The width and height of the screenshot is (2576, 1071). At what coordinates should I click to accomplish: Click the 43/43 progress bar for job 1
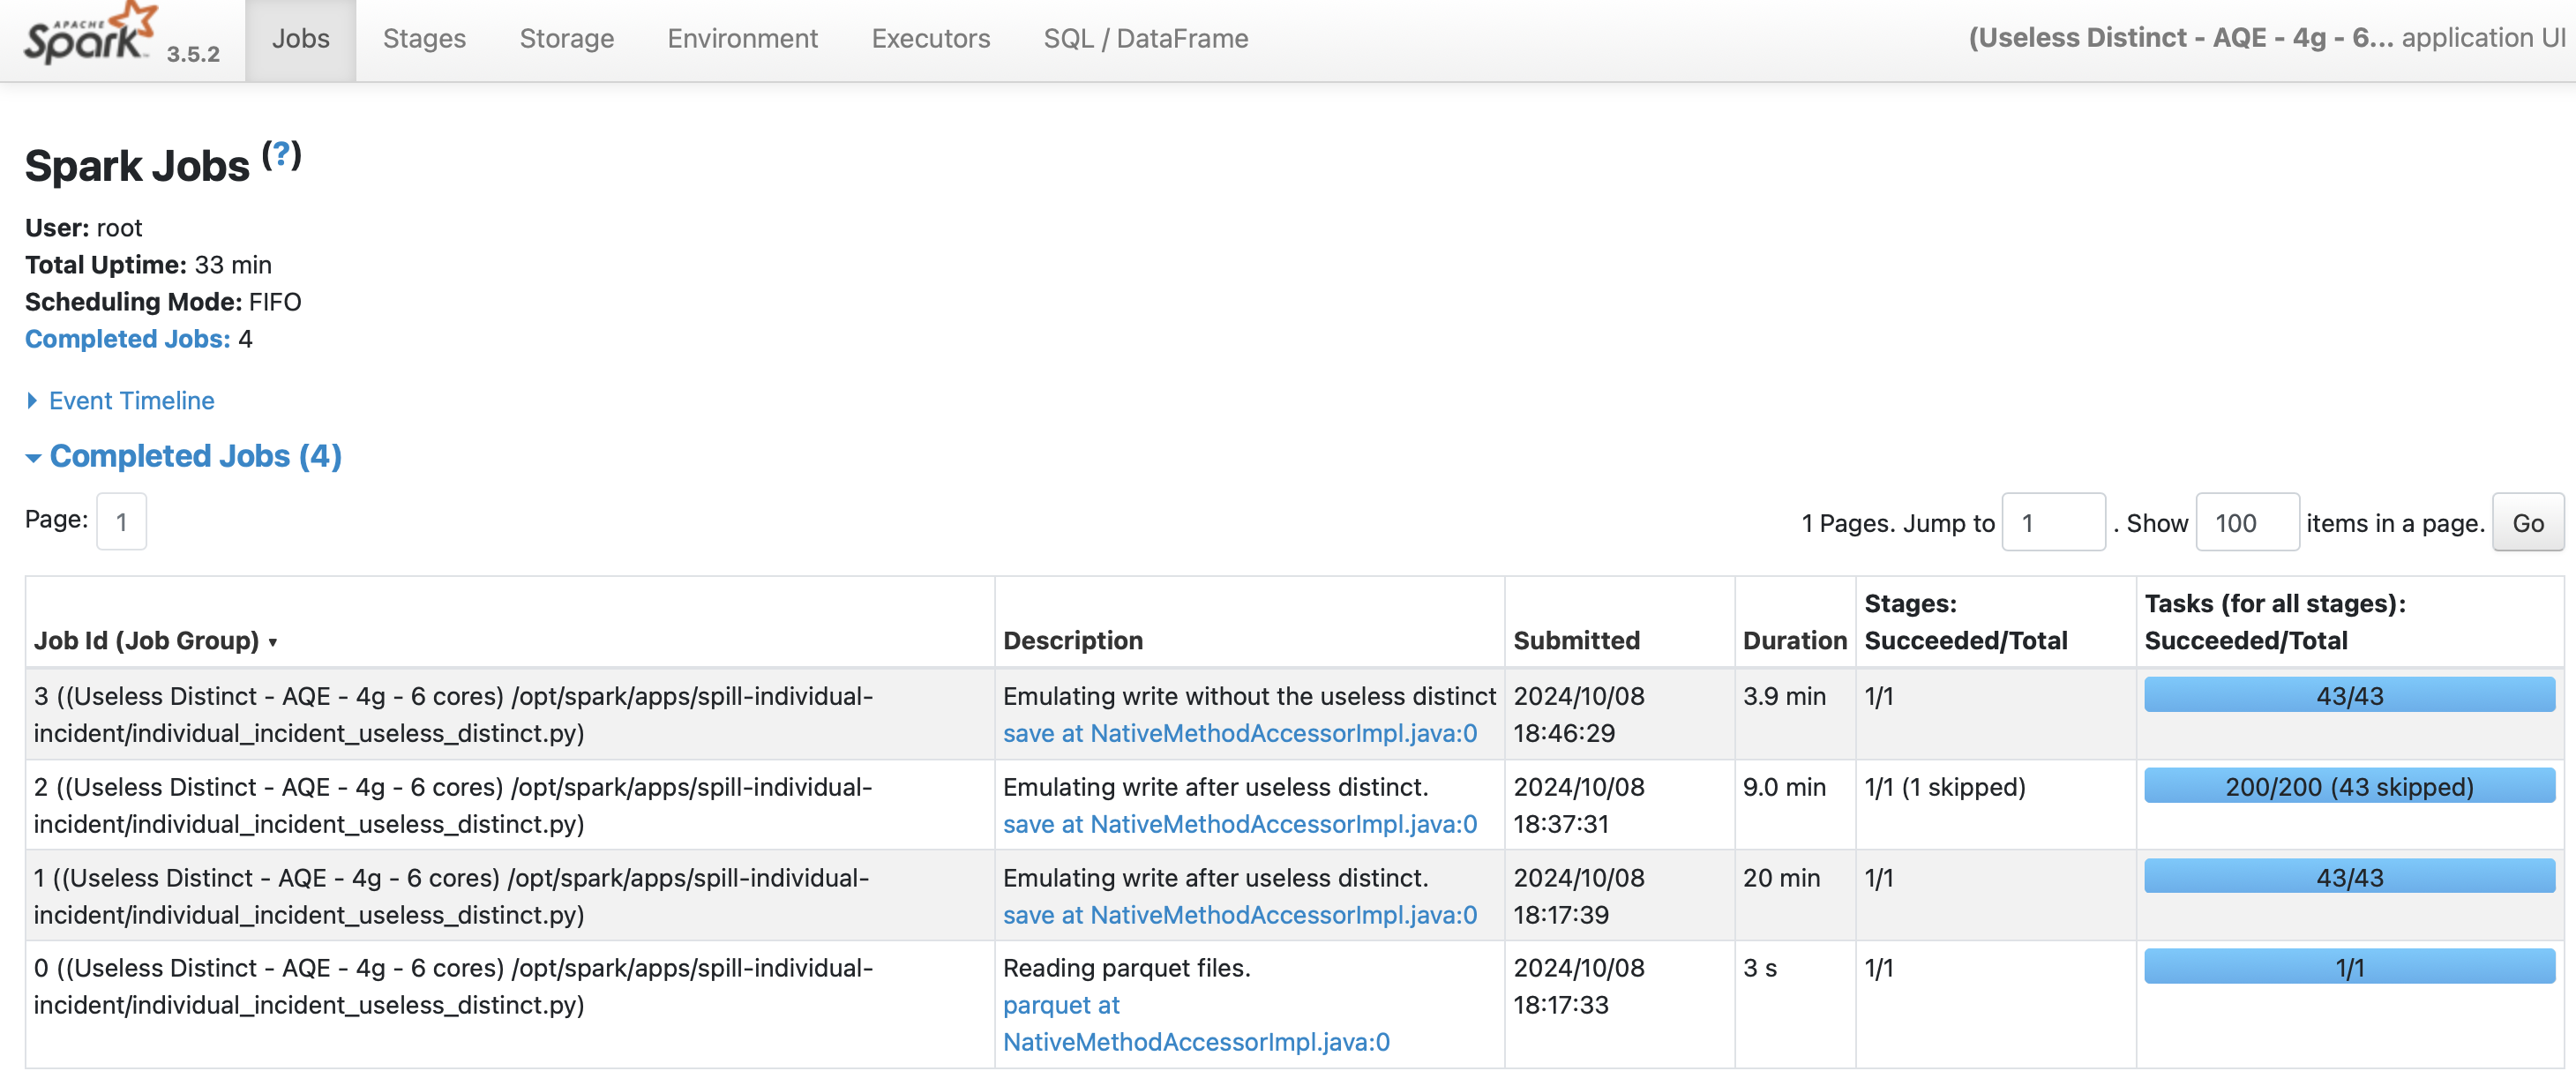point(2349,877)
